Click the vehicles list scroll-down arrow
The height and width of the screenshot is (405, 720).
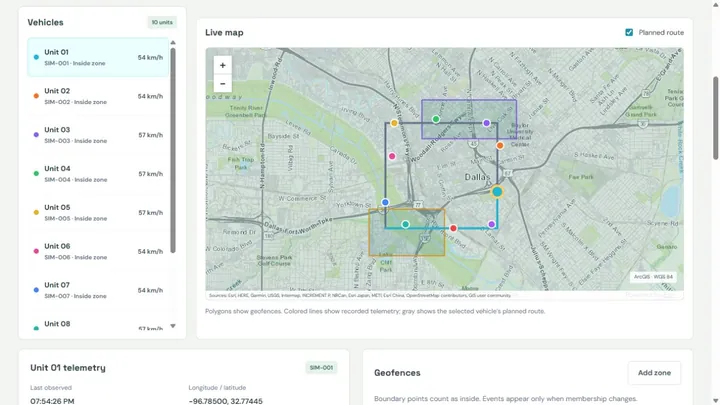point(173,326)
